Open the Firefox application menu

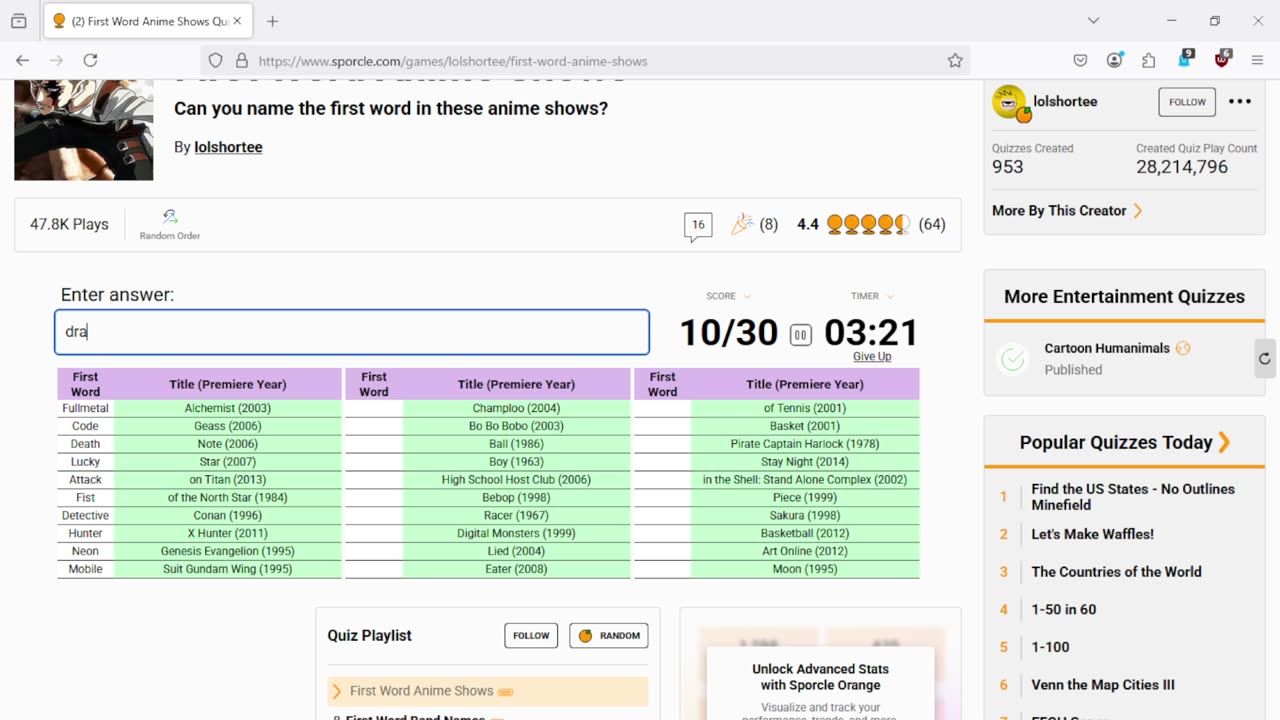(1257, 61)
